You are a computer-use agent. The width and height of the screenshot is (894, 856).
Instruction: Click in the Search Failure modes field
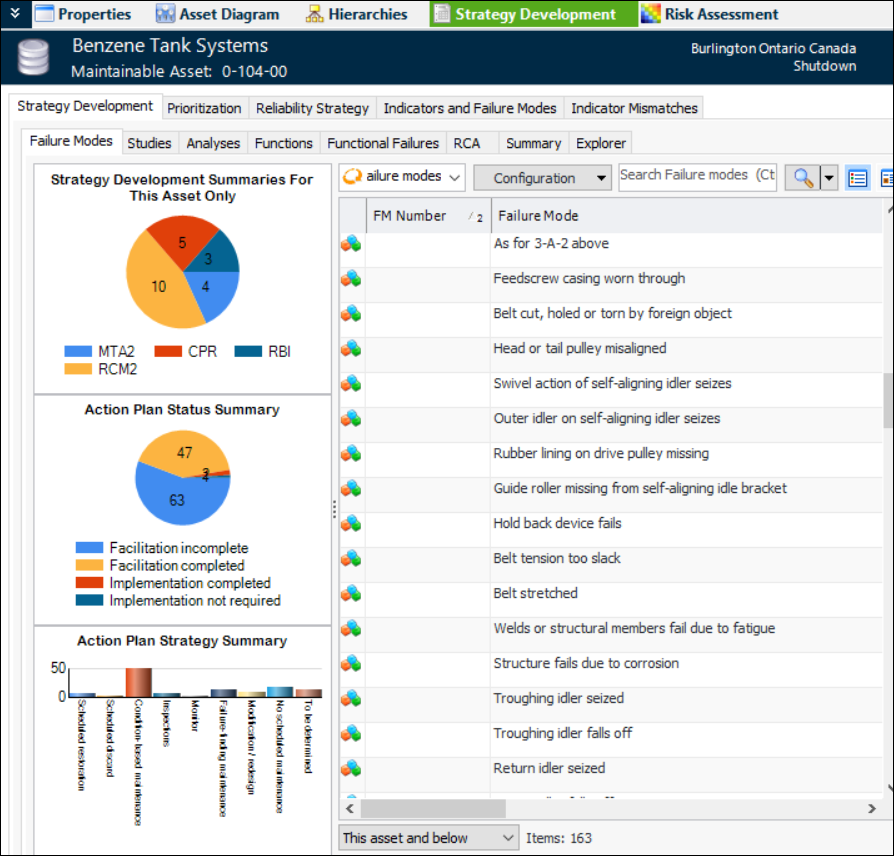coord(697,175)
